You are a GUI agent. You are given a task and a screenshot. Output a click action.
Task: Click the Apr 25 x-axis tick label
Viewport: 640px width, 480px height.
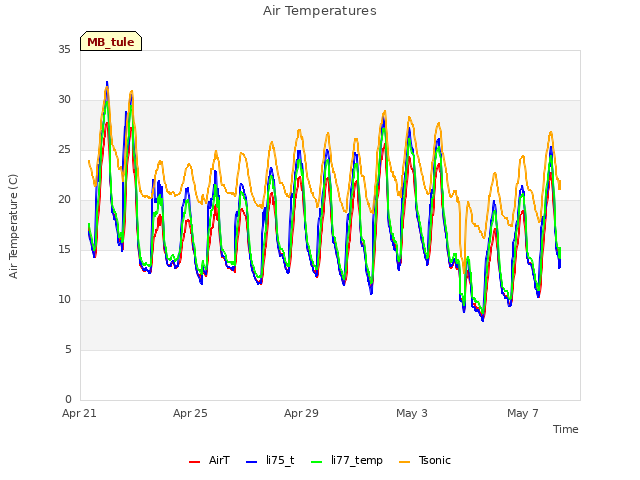coord(190,413)
